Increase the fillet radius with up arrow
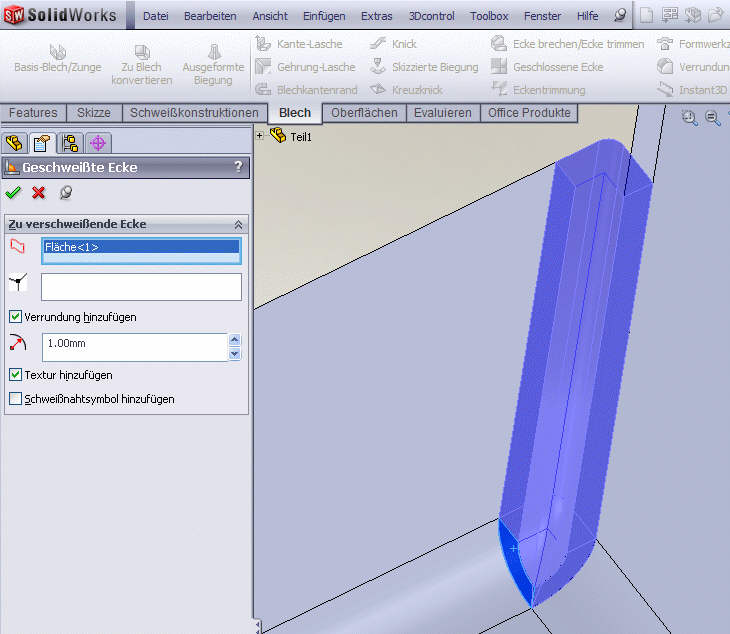 tap(235, 341)
